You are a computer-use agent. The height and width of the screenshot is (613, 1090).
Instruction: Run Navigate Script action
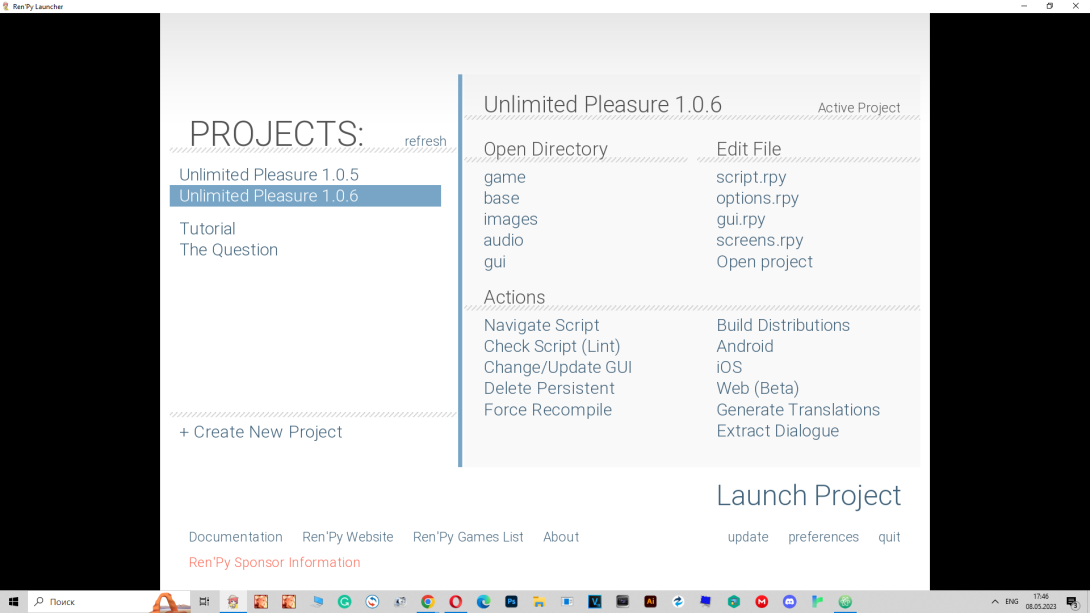(x=542, y=325)
